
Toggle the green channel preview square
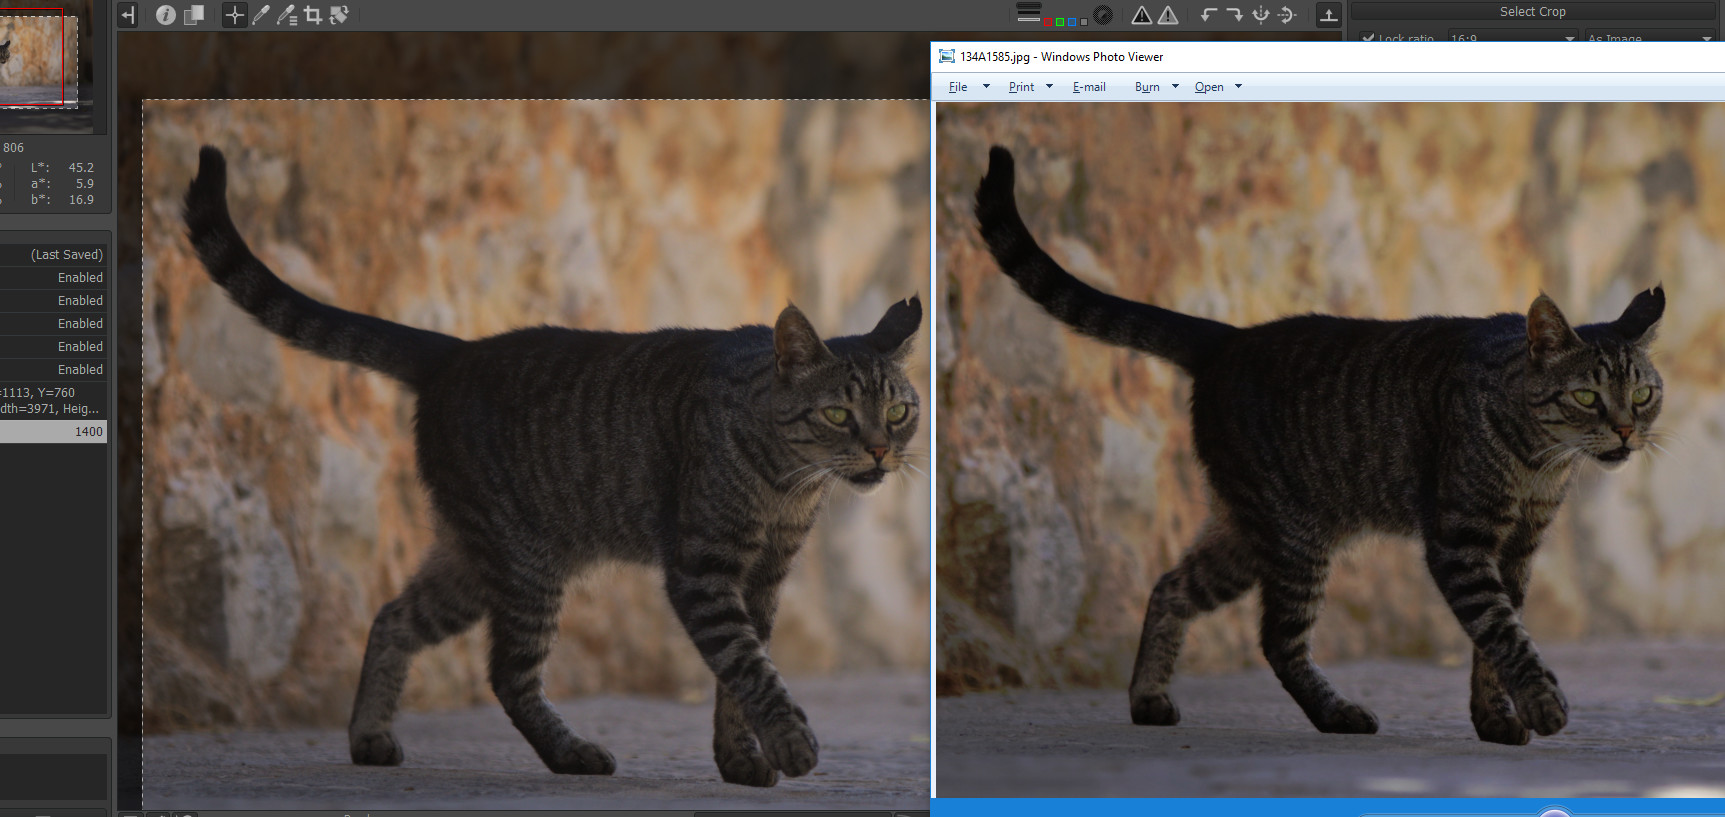(x=1059, y=21)
